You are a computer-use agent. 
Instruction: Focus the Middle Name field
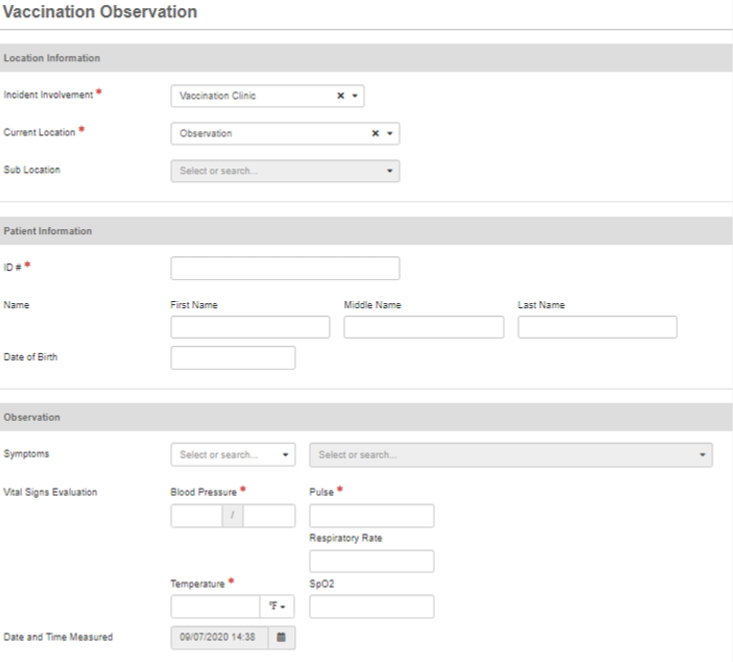coord(424,327)
